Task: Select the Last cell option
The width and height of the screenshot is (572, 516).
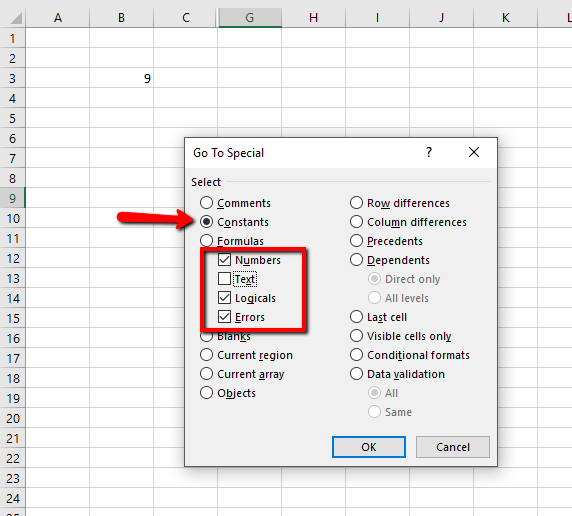Action: pyautogui.click(x=356, y=316)
